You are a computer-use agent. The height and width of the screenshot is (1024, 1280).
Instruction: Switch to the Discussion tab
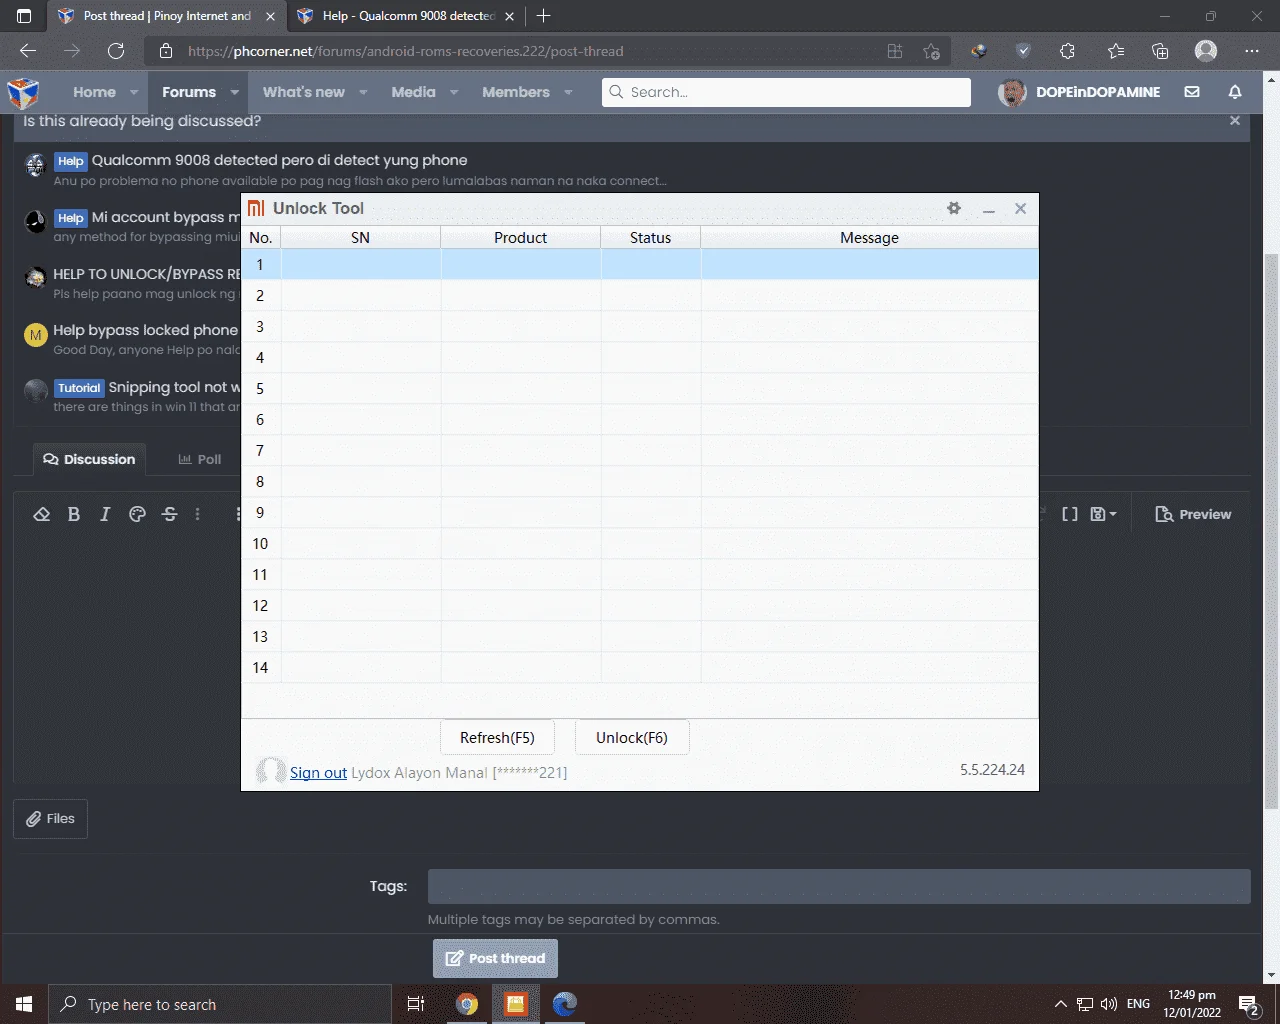tap(89, 459)
